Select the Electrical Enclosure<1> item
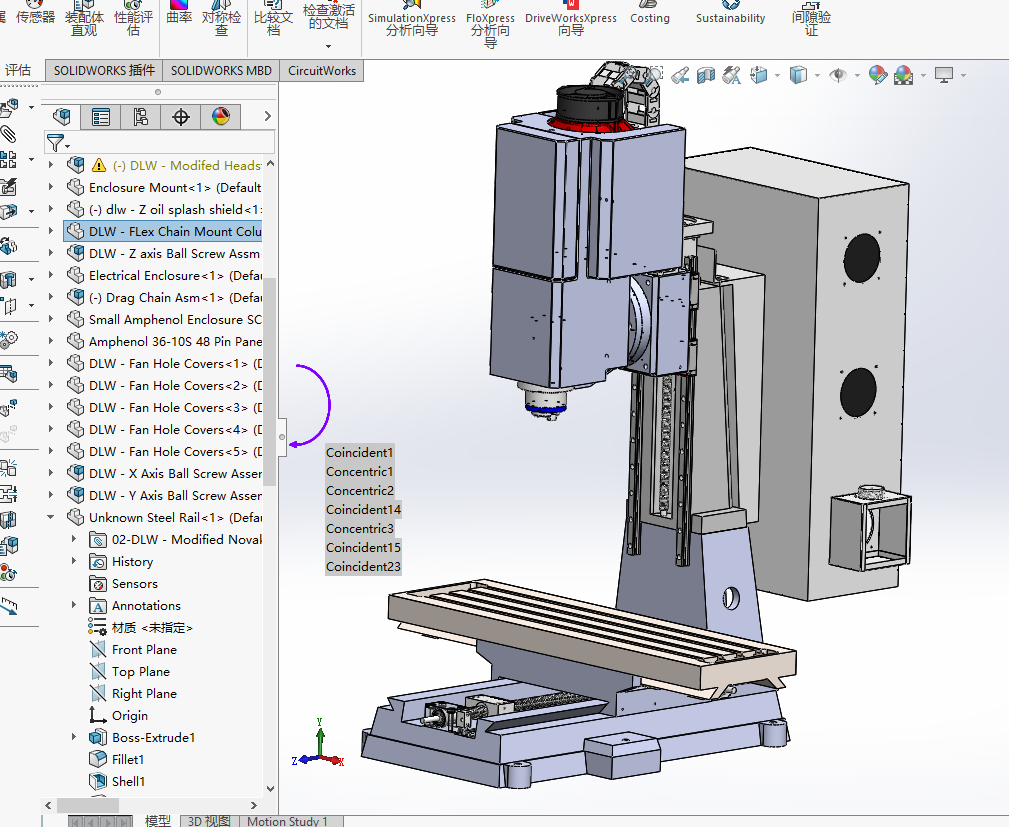Image resolution: width=1009 pixels, height=827 pixels. coord(165,275)
